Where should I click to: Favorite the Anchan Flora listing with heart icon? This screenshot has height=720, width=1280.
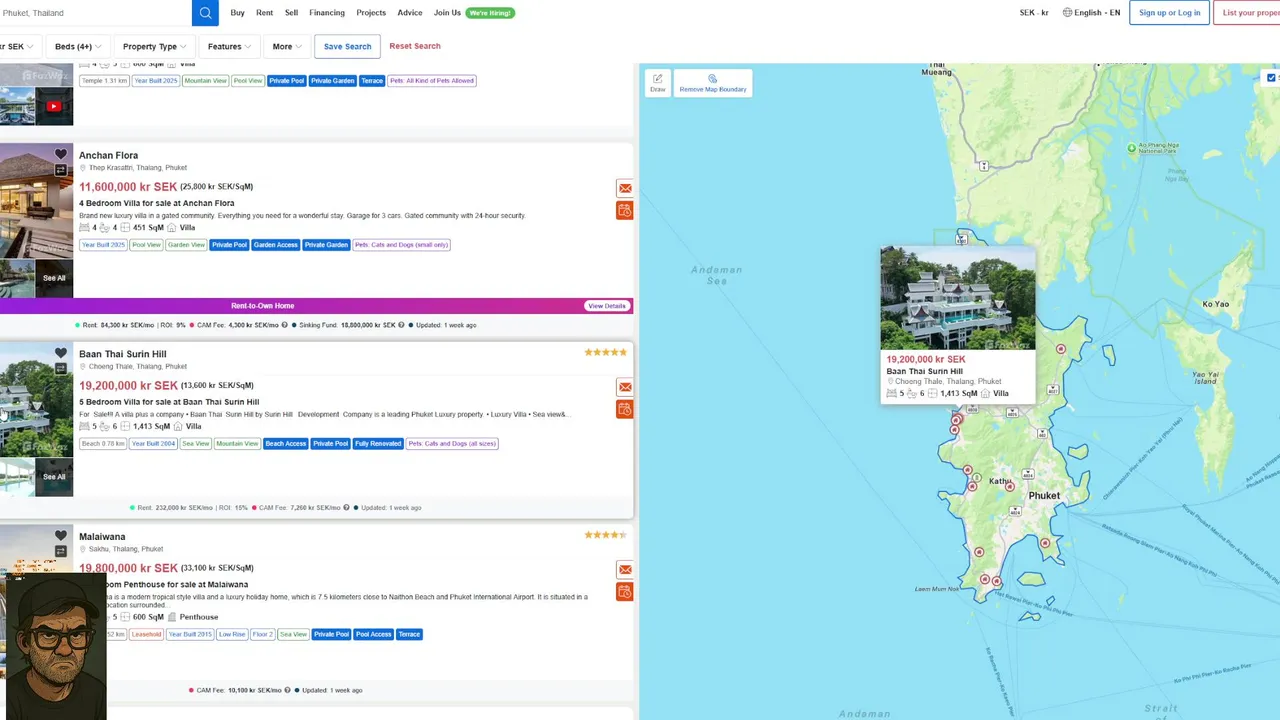[61, 154]
